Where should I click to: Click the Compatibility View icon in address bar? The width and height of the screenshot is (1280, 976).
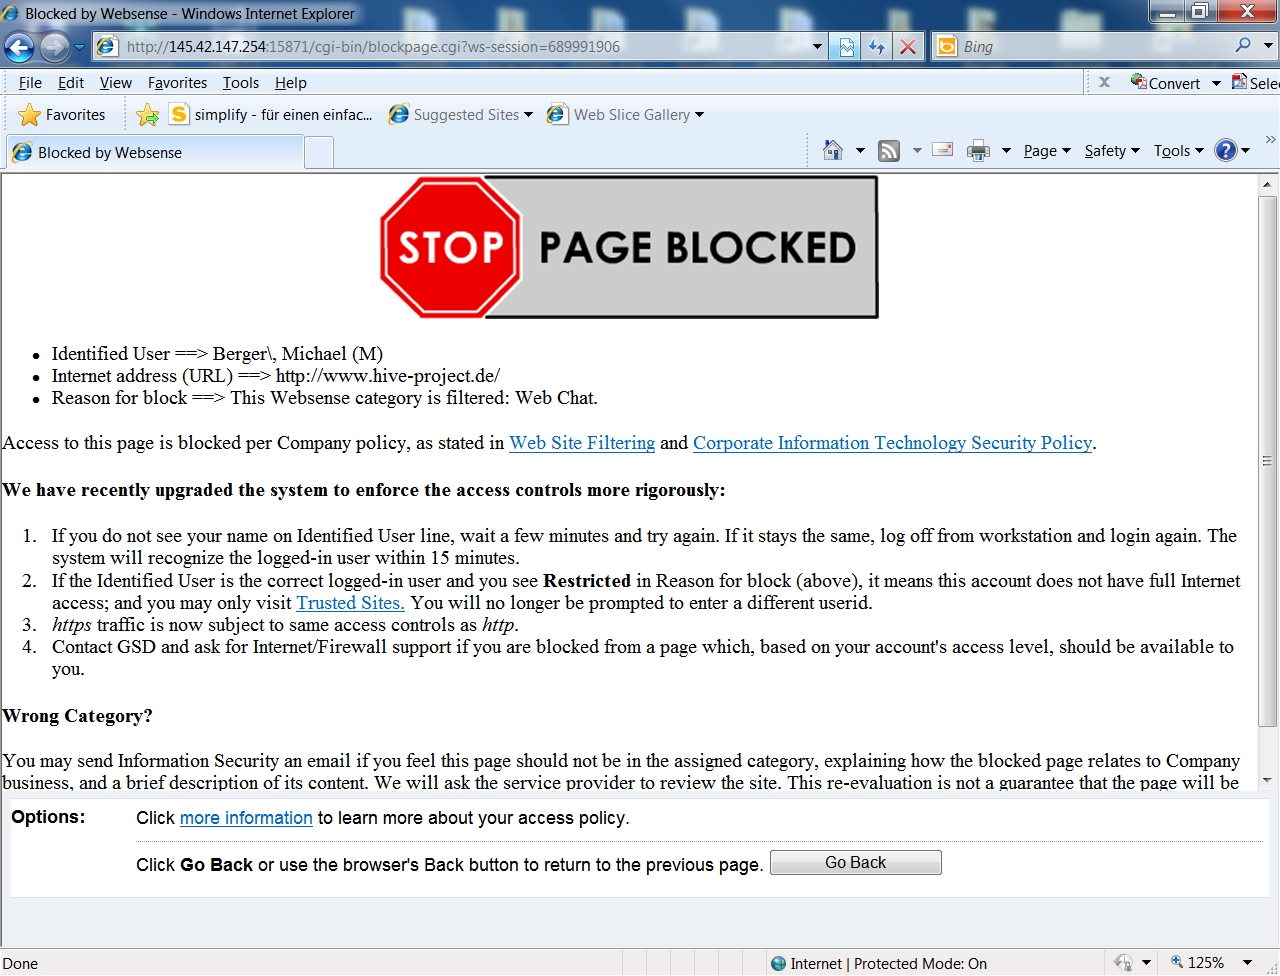pos(847,47)
